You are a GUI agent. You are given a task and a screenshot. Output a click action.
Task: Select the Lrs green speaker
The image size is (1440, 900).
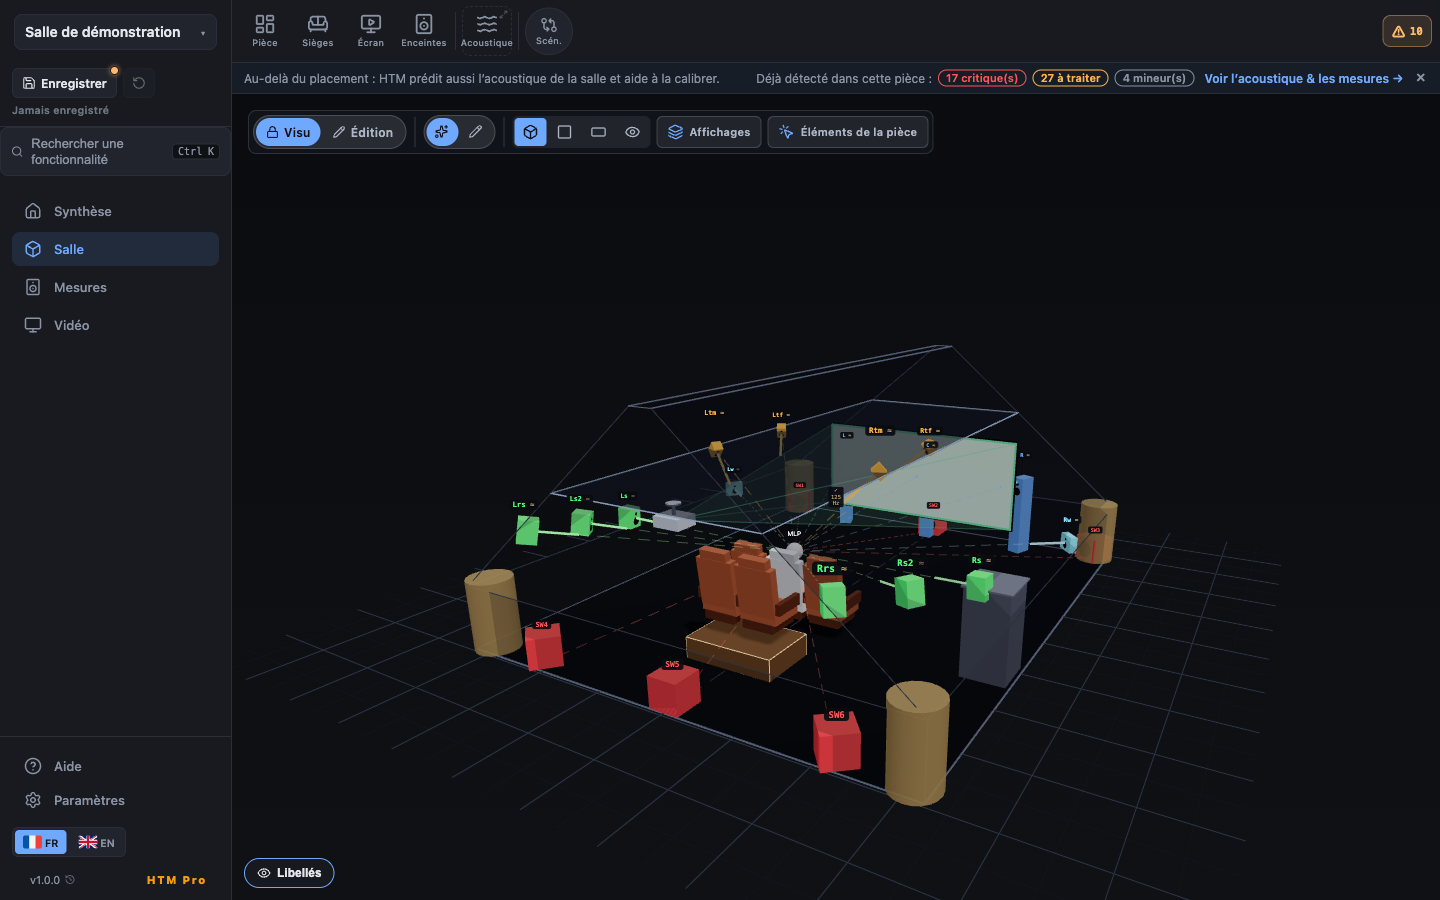pyautogui.click(x=528, y=530)
